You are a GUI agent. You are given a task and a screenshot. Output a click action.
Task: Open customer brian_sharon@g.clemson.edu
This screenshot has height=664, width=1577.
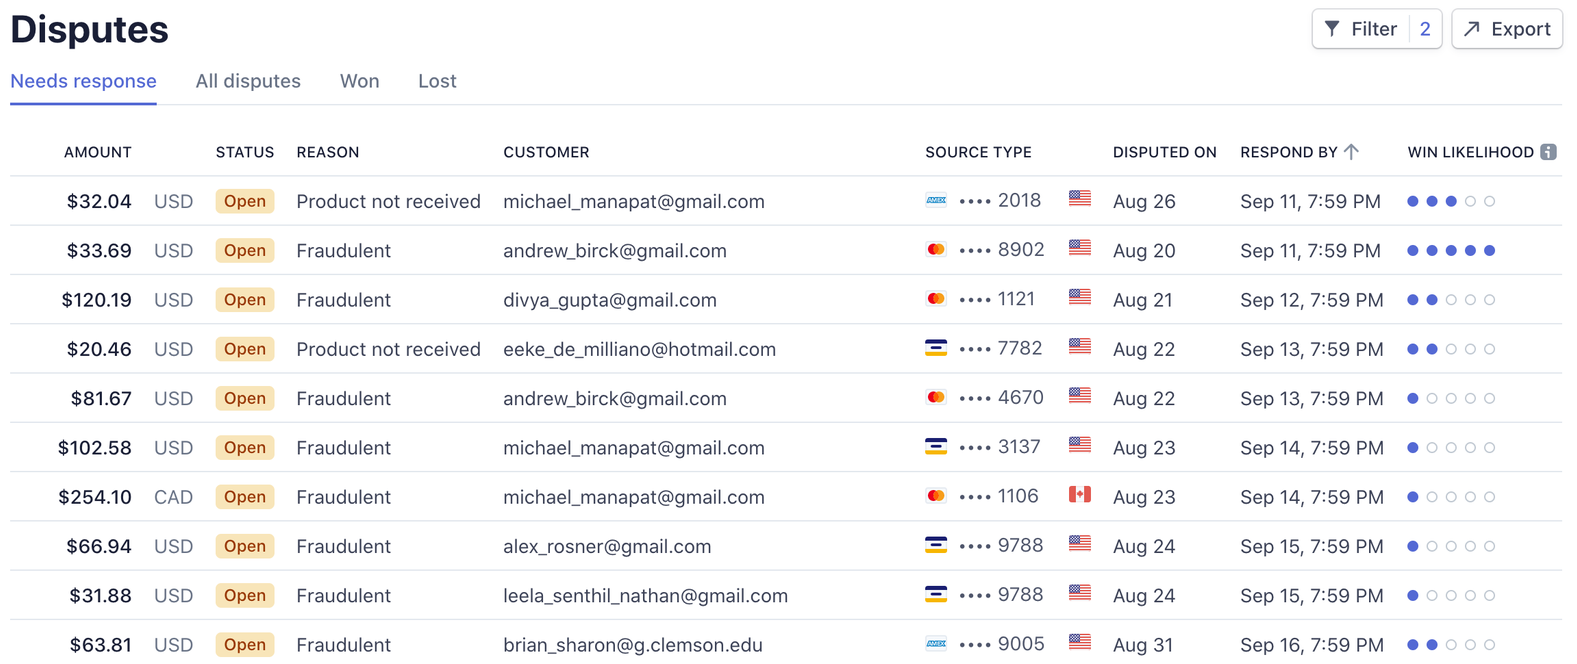(x=633, y=645)
